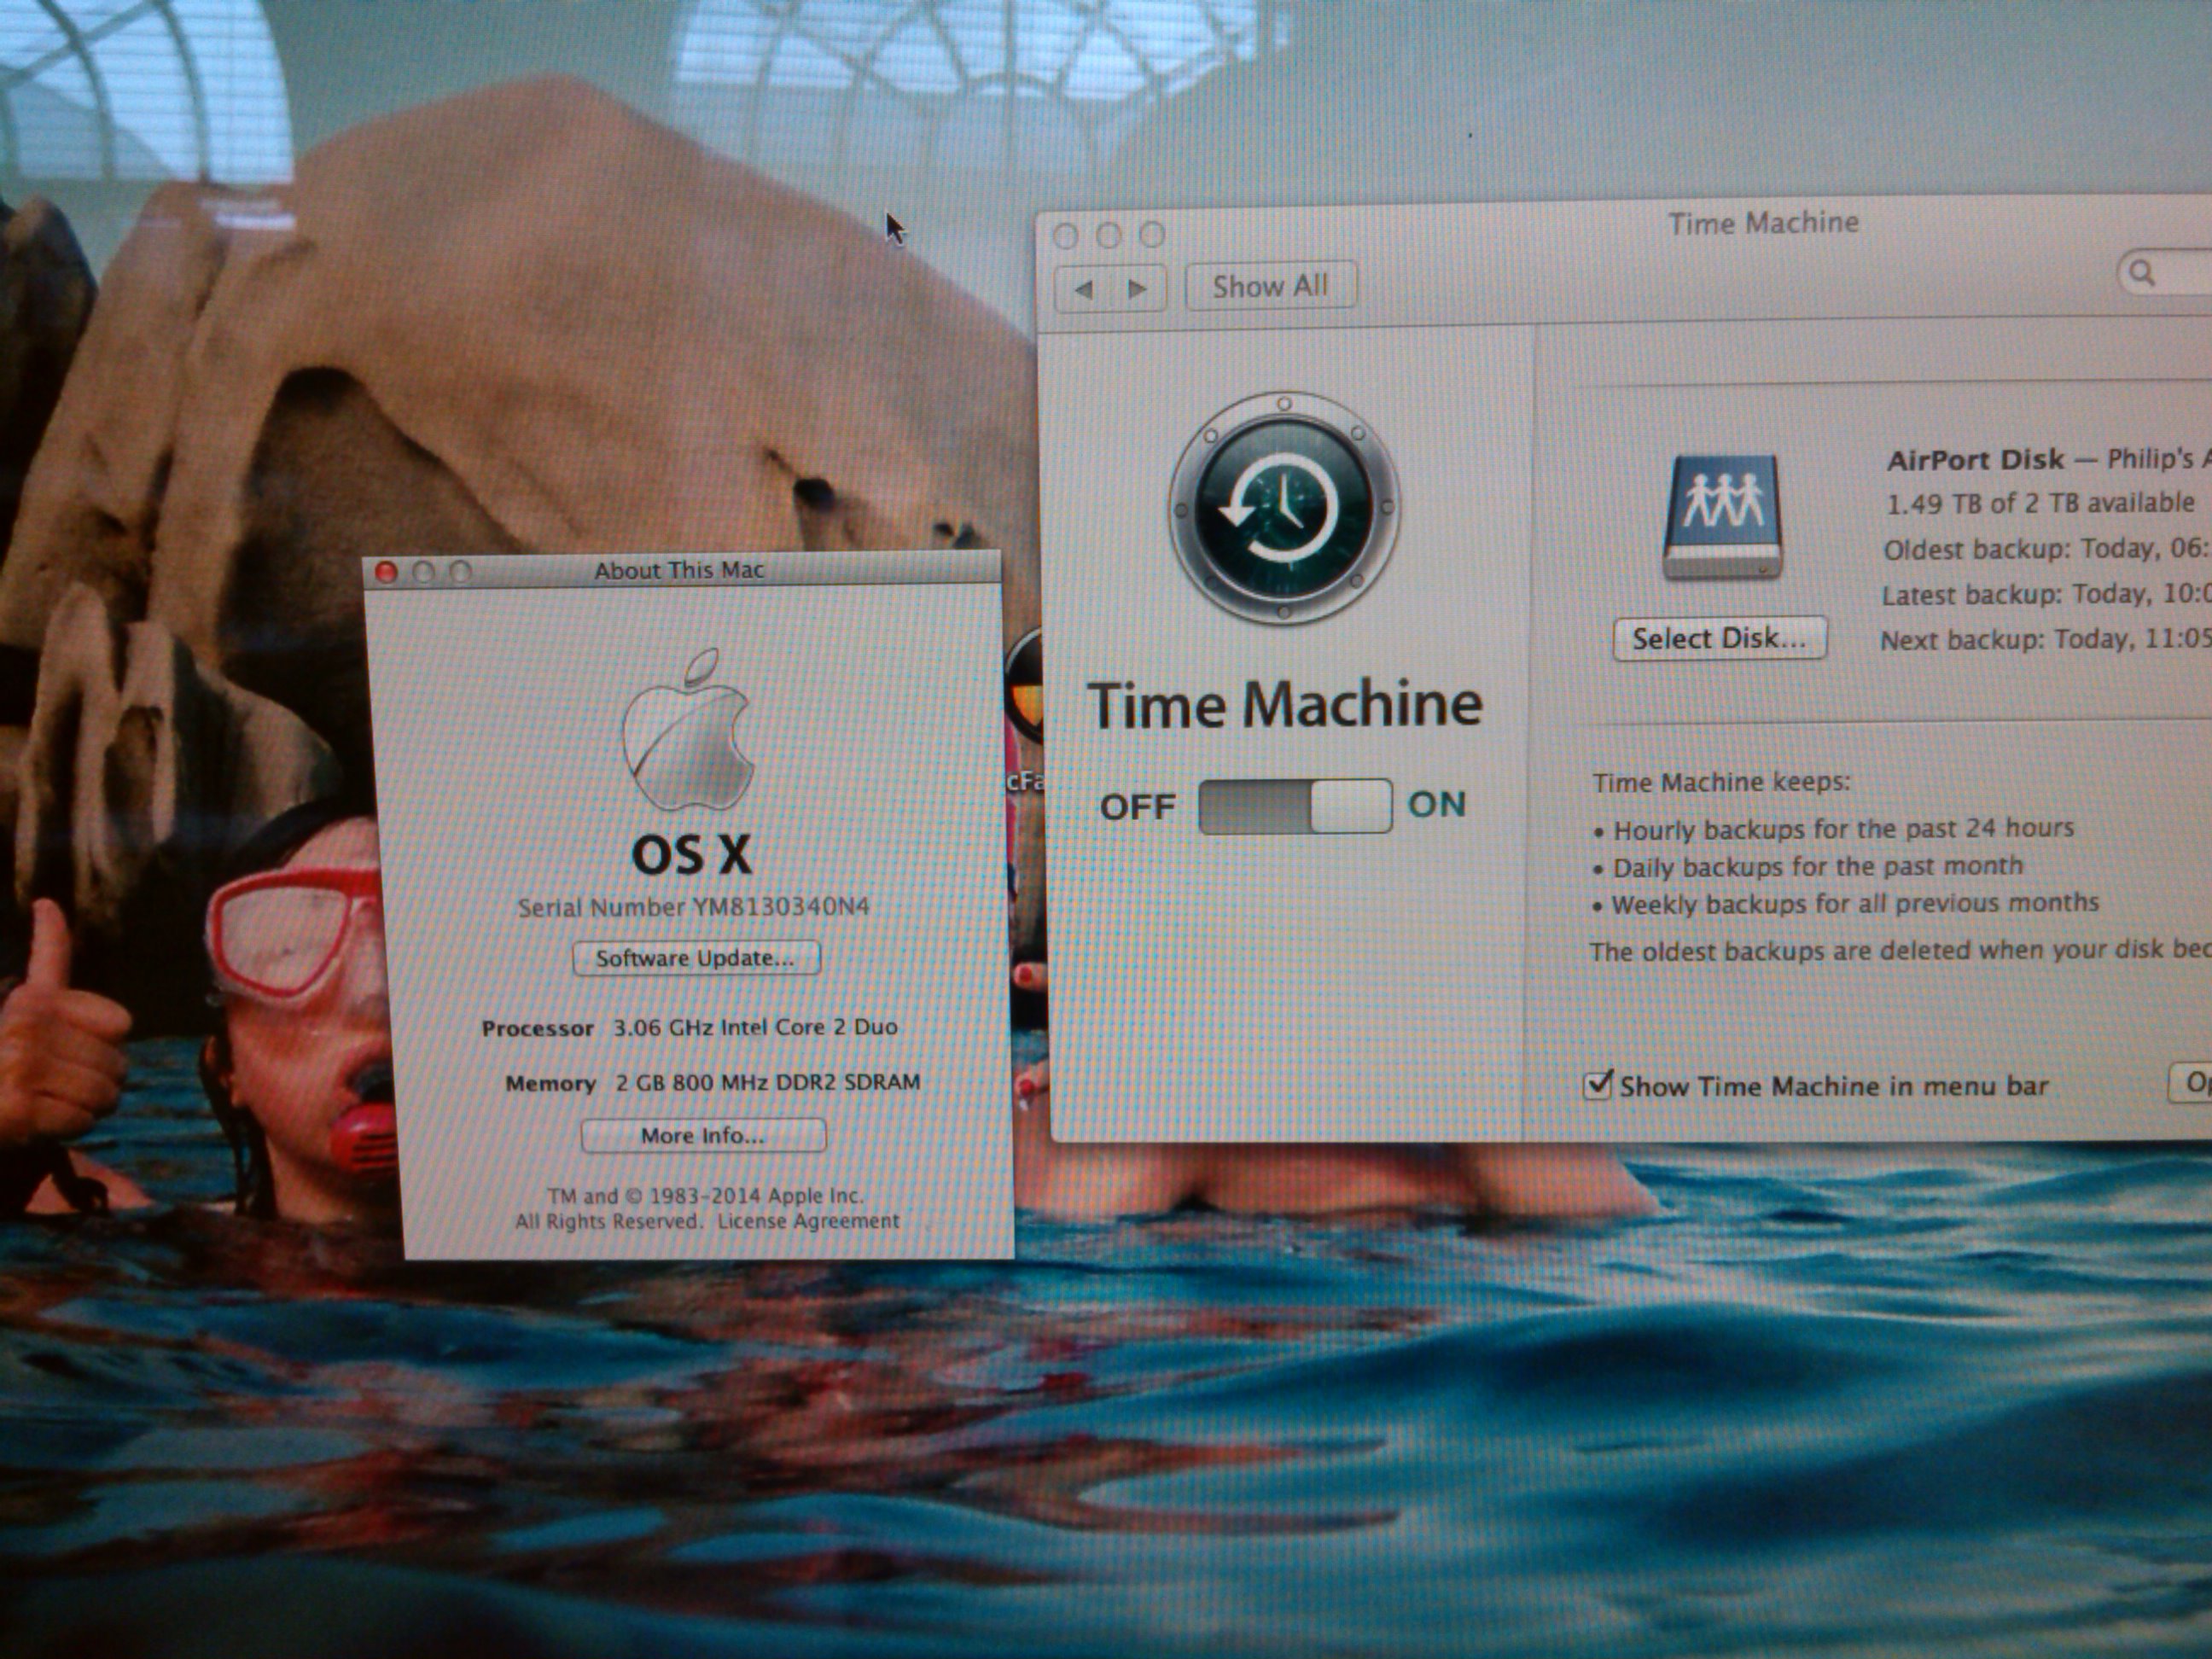Click the Latest backup line
This screenshot has width=2212, height=1659.
(x=2046, y=594)
